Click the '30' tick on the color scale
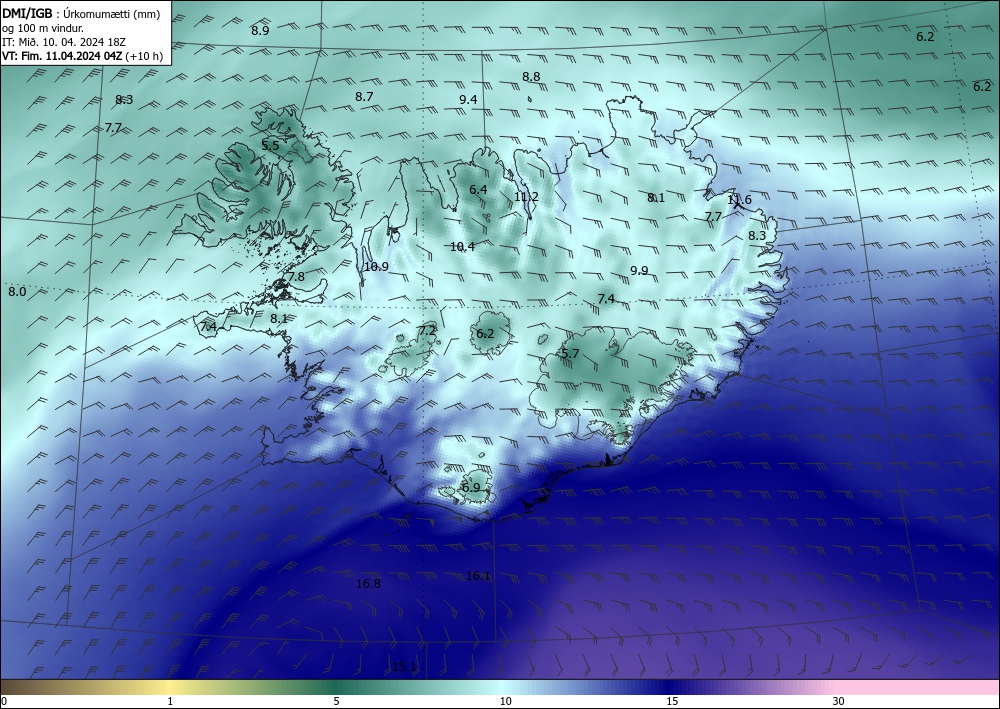The height and width of the screenshot is (709, 1000). (x=839, y=701)
